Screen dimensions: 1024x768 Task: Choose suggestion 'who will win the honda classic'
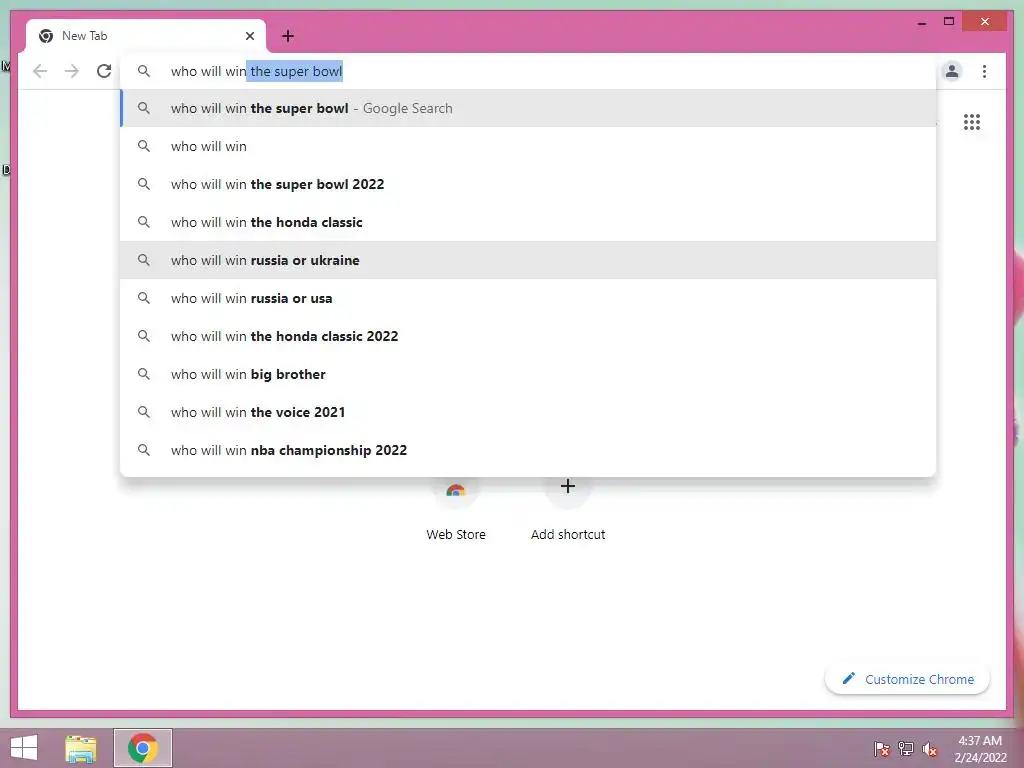point(528,222)
